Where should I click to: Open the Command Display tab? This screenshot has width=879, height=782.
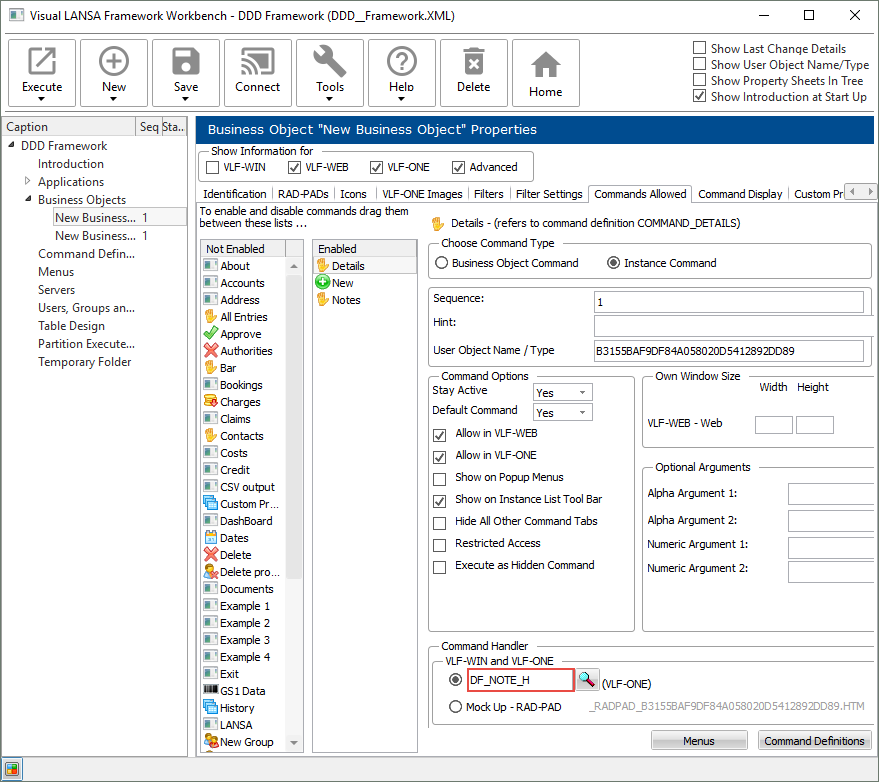(740, 194)
